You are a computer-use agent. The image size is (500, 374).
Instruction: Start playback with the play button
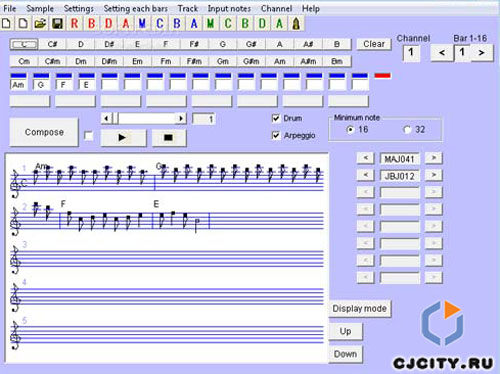tap(123, 137)
